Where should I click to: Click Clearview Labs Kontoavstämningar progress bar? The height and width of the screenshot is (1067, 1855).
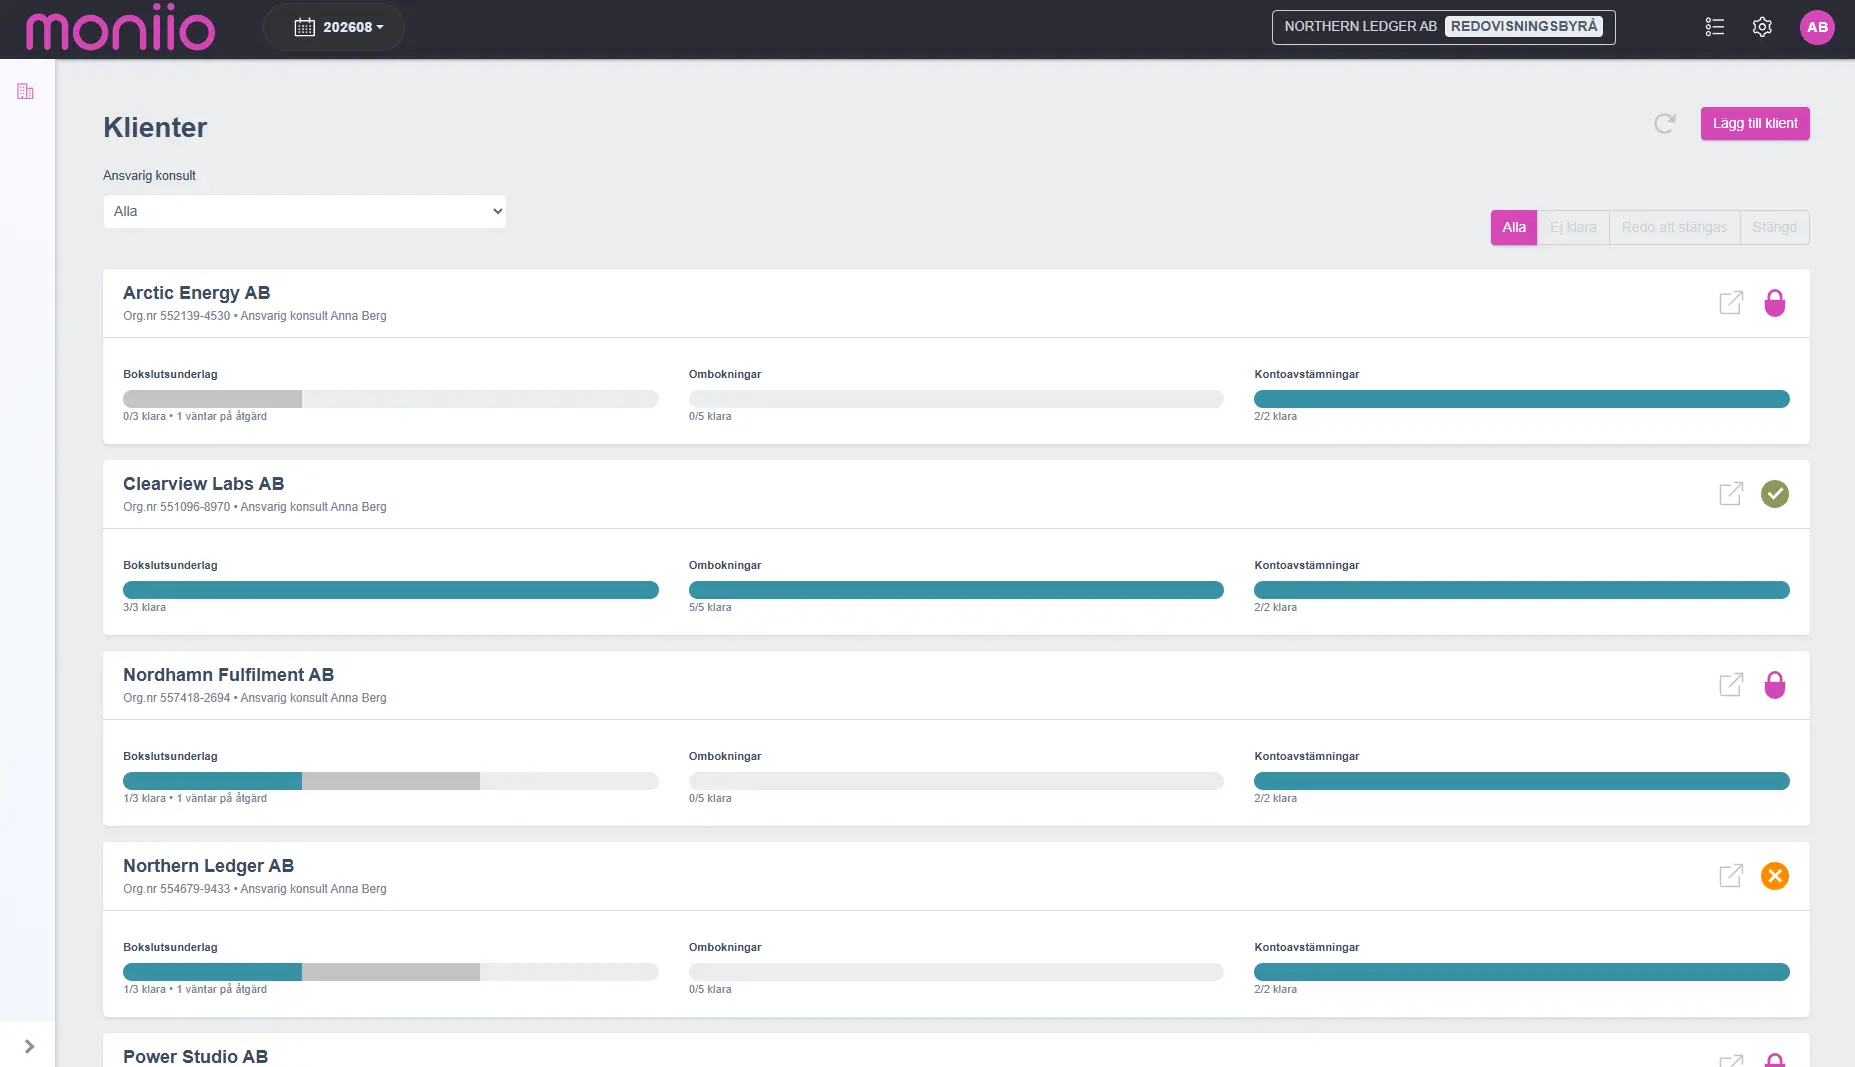tap(1522, 590)
